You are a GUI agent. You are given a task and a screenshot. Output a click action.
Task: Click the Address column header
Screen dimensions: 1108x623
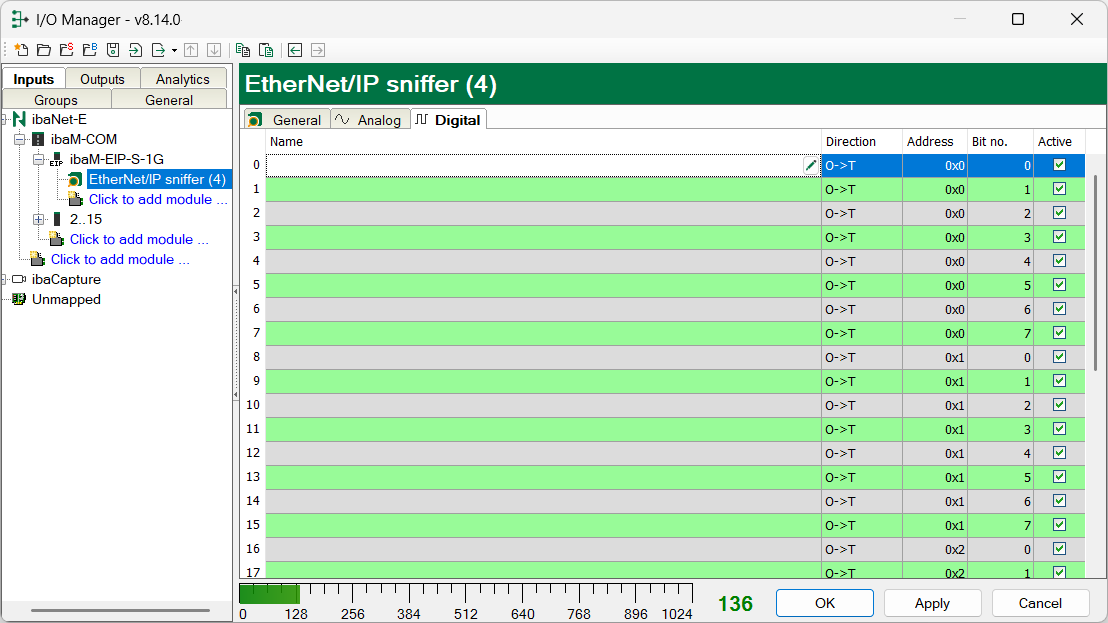pyautogui.click(x=934, y=141)
